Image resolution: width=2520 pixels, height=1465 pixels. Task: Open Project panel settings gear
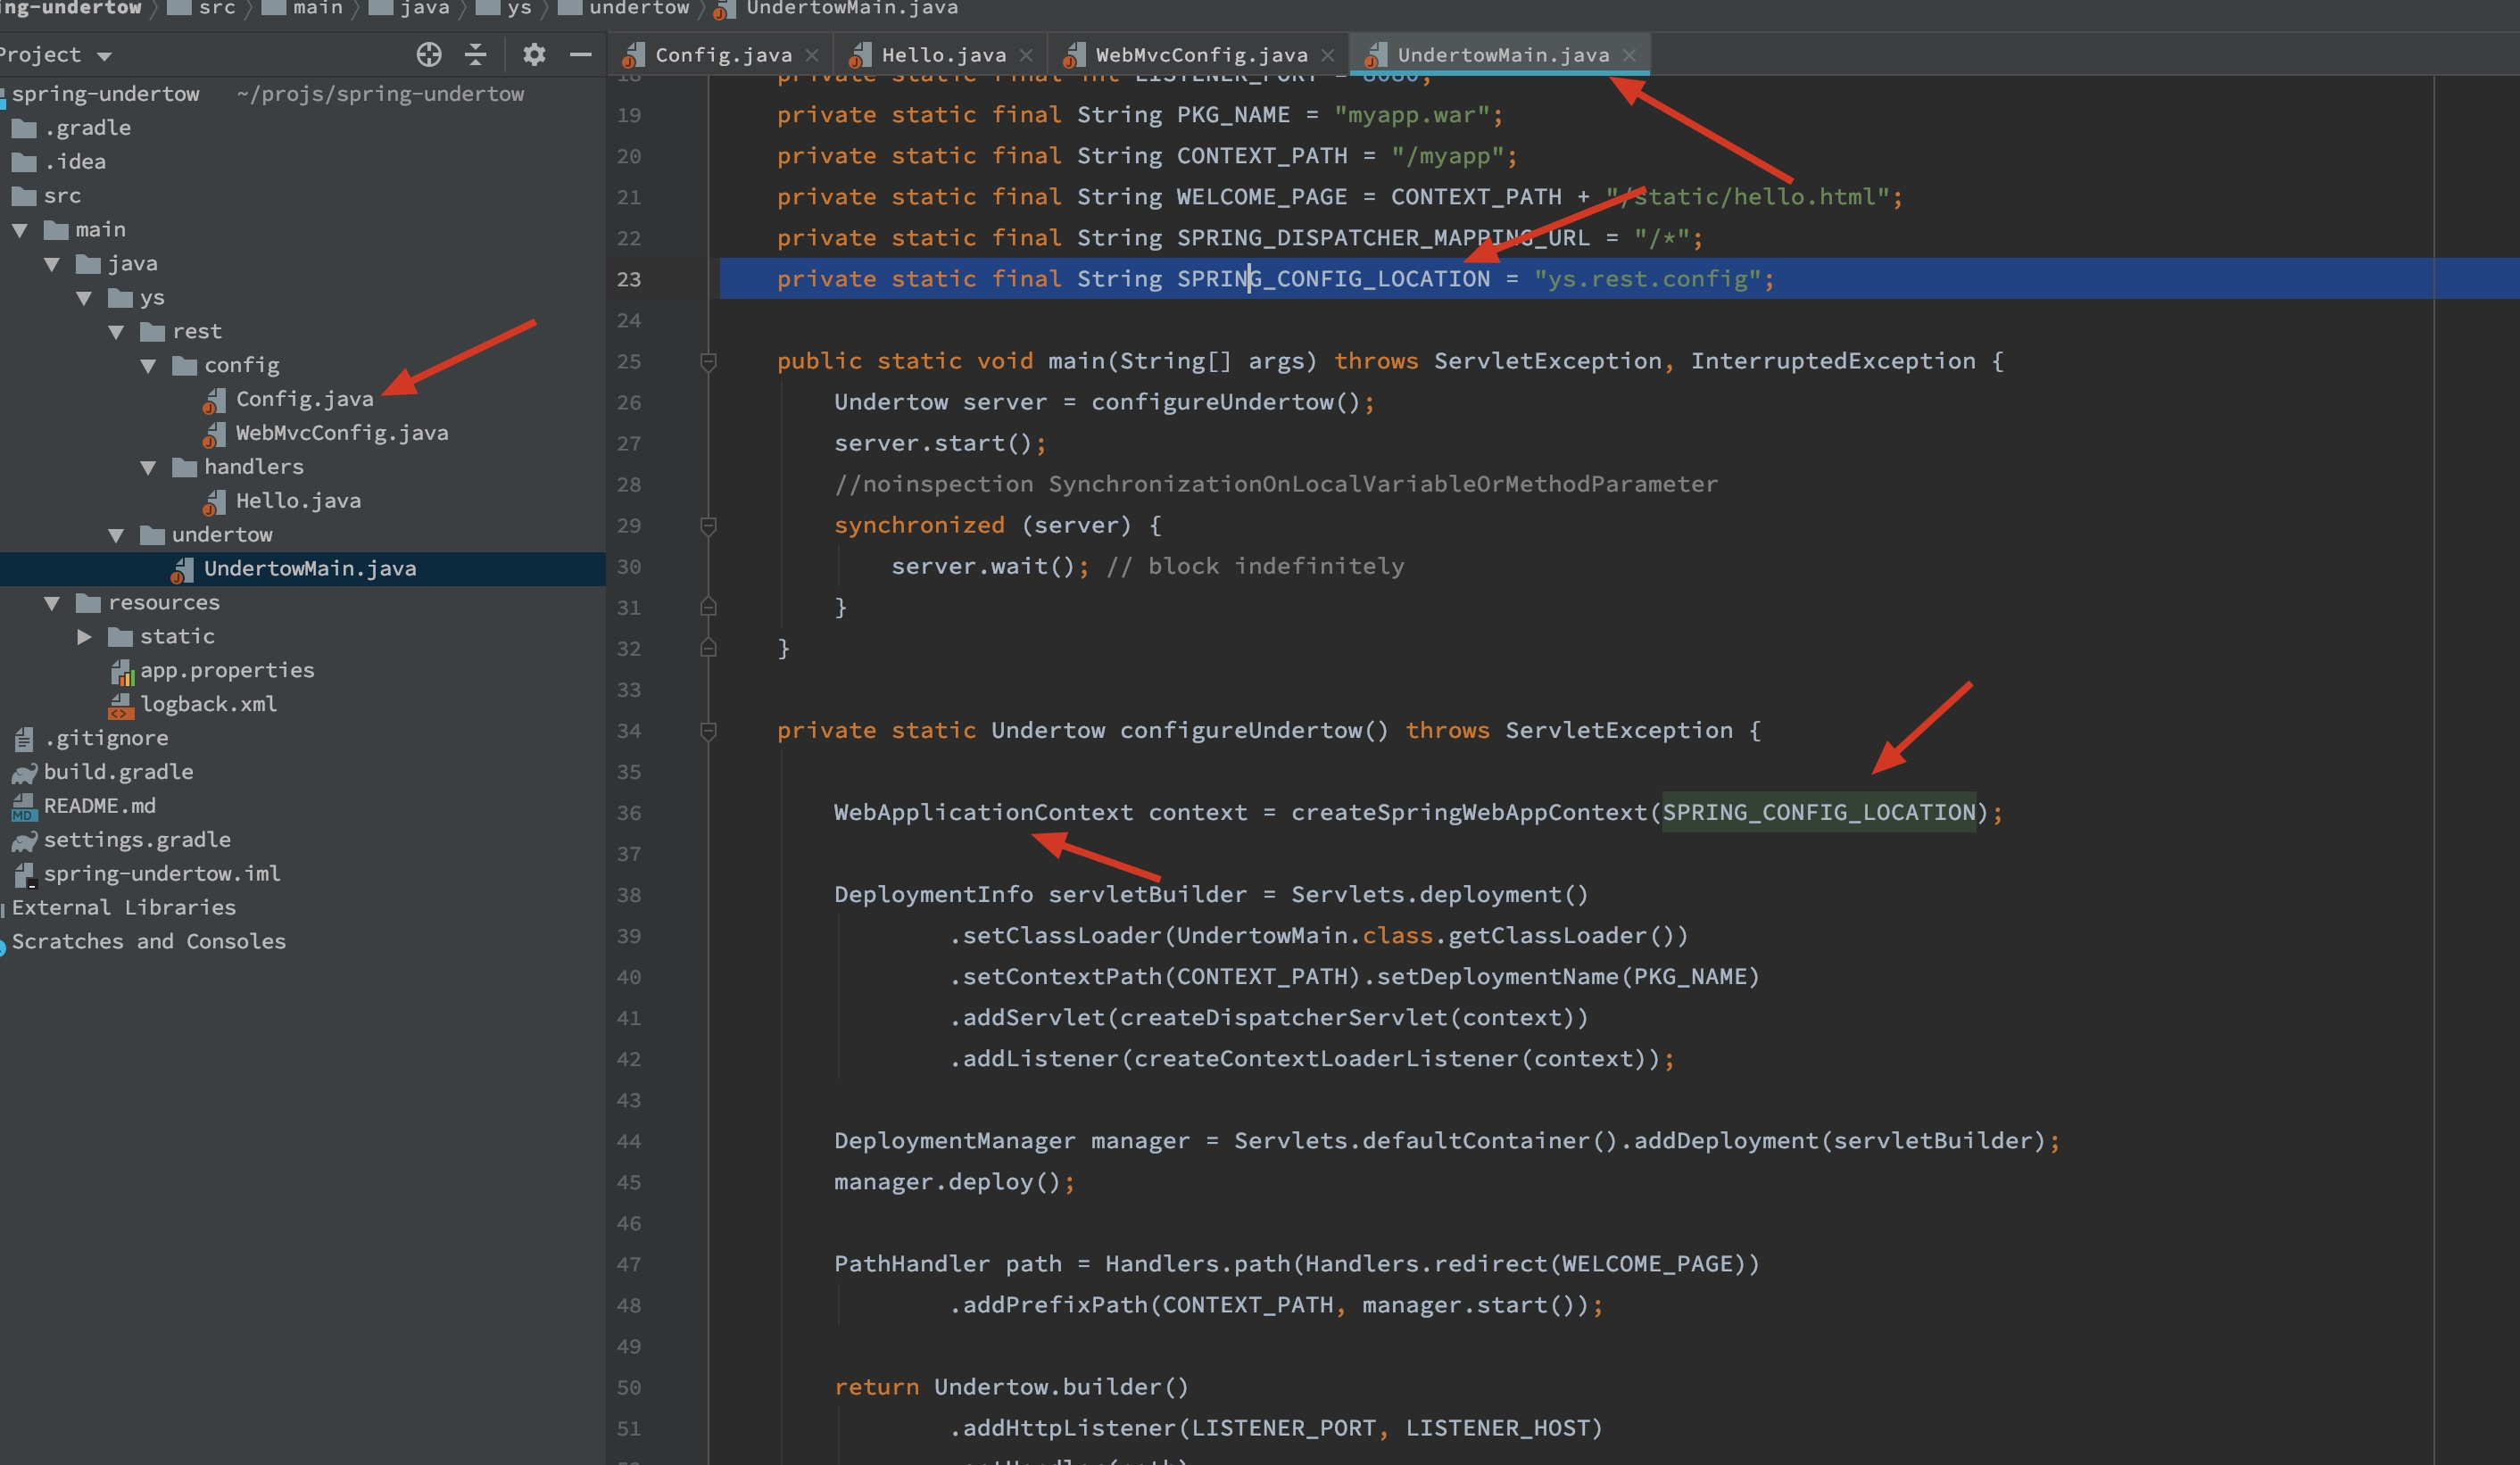534,54
